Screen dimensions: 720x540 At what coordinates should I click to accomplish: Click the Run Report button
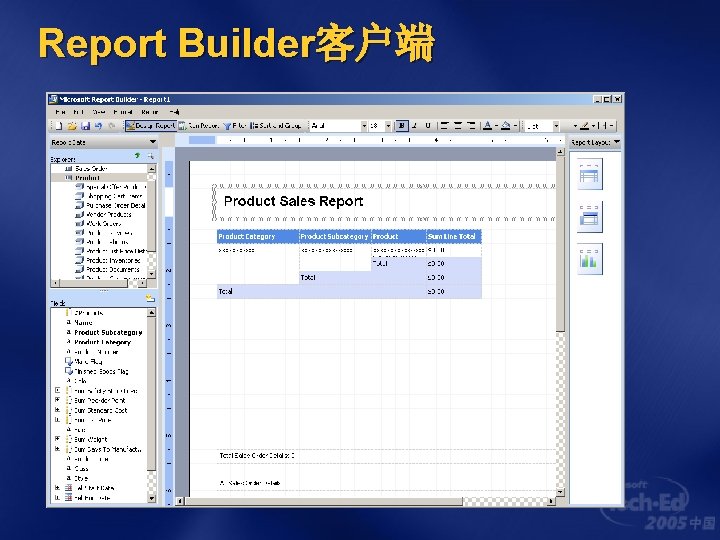tap(199, 125)
